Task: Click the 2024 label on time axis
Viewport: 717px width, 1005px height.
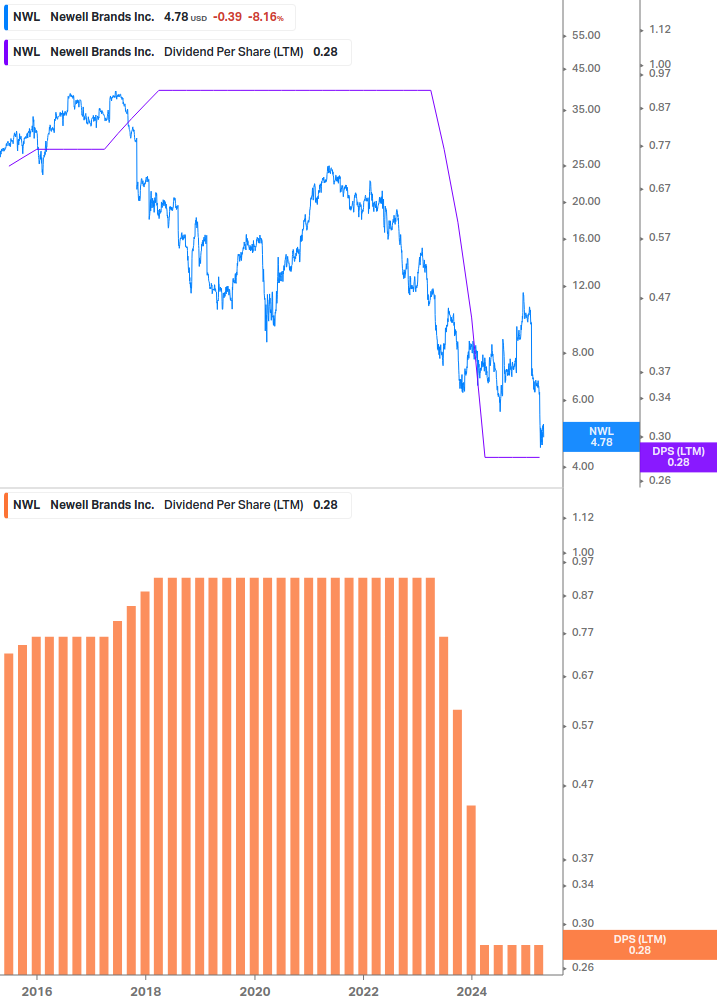Action: pyautogui.click(x=472, y=992)
